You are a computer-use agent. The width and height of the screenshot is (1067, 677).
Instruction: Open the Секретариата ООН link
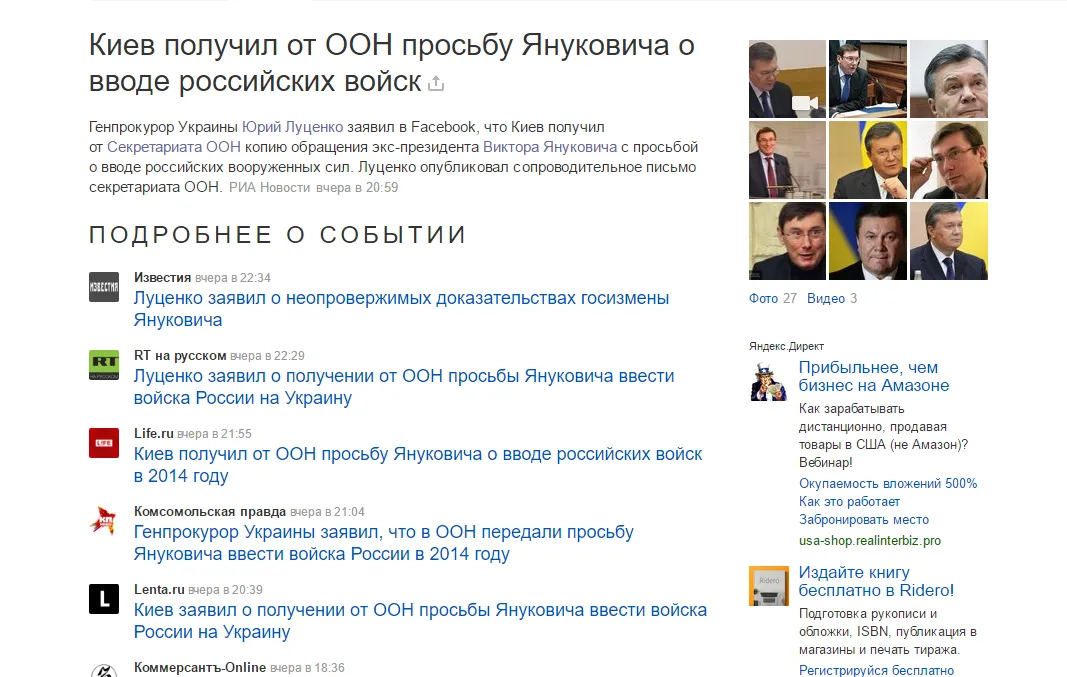click(174, 147)
